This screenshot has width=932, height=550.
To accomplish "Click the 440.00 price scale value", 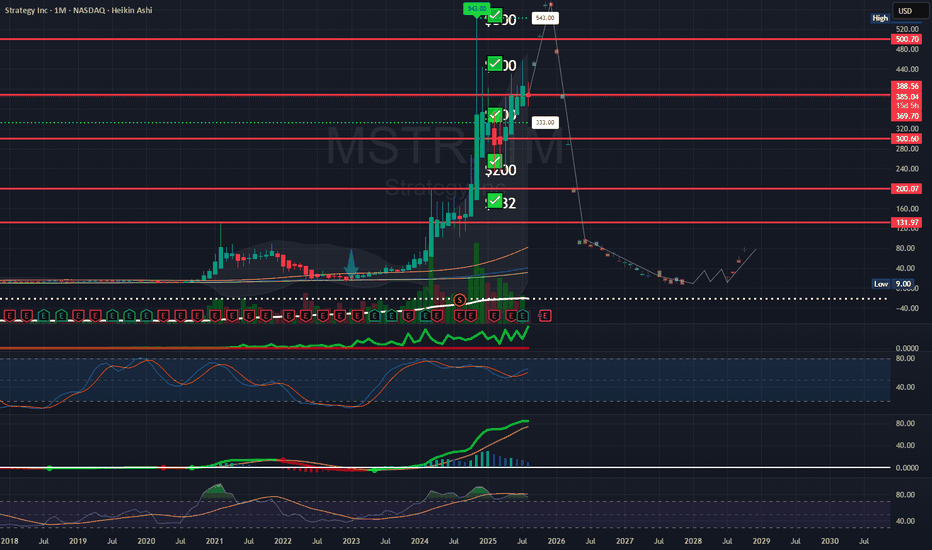I will coord(907,69).
